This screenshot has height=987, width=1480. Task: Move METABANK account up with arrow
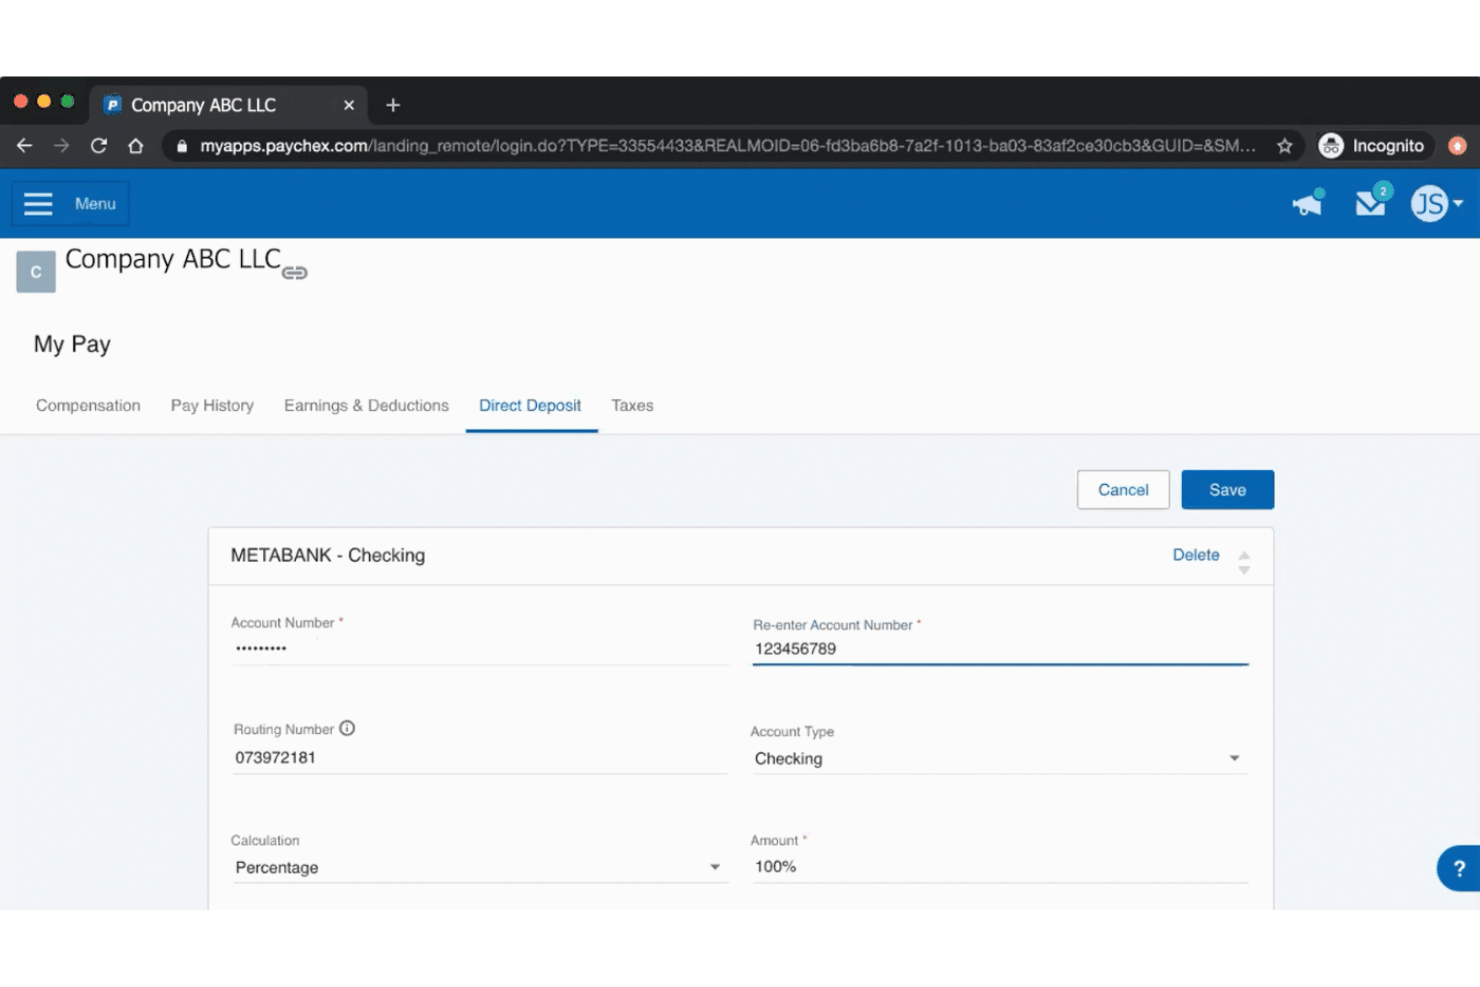pyautogui.click(x=1244, y=555)
